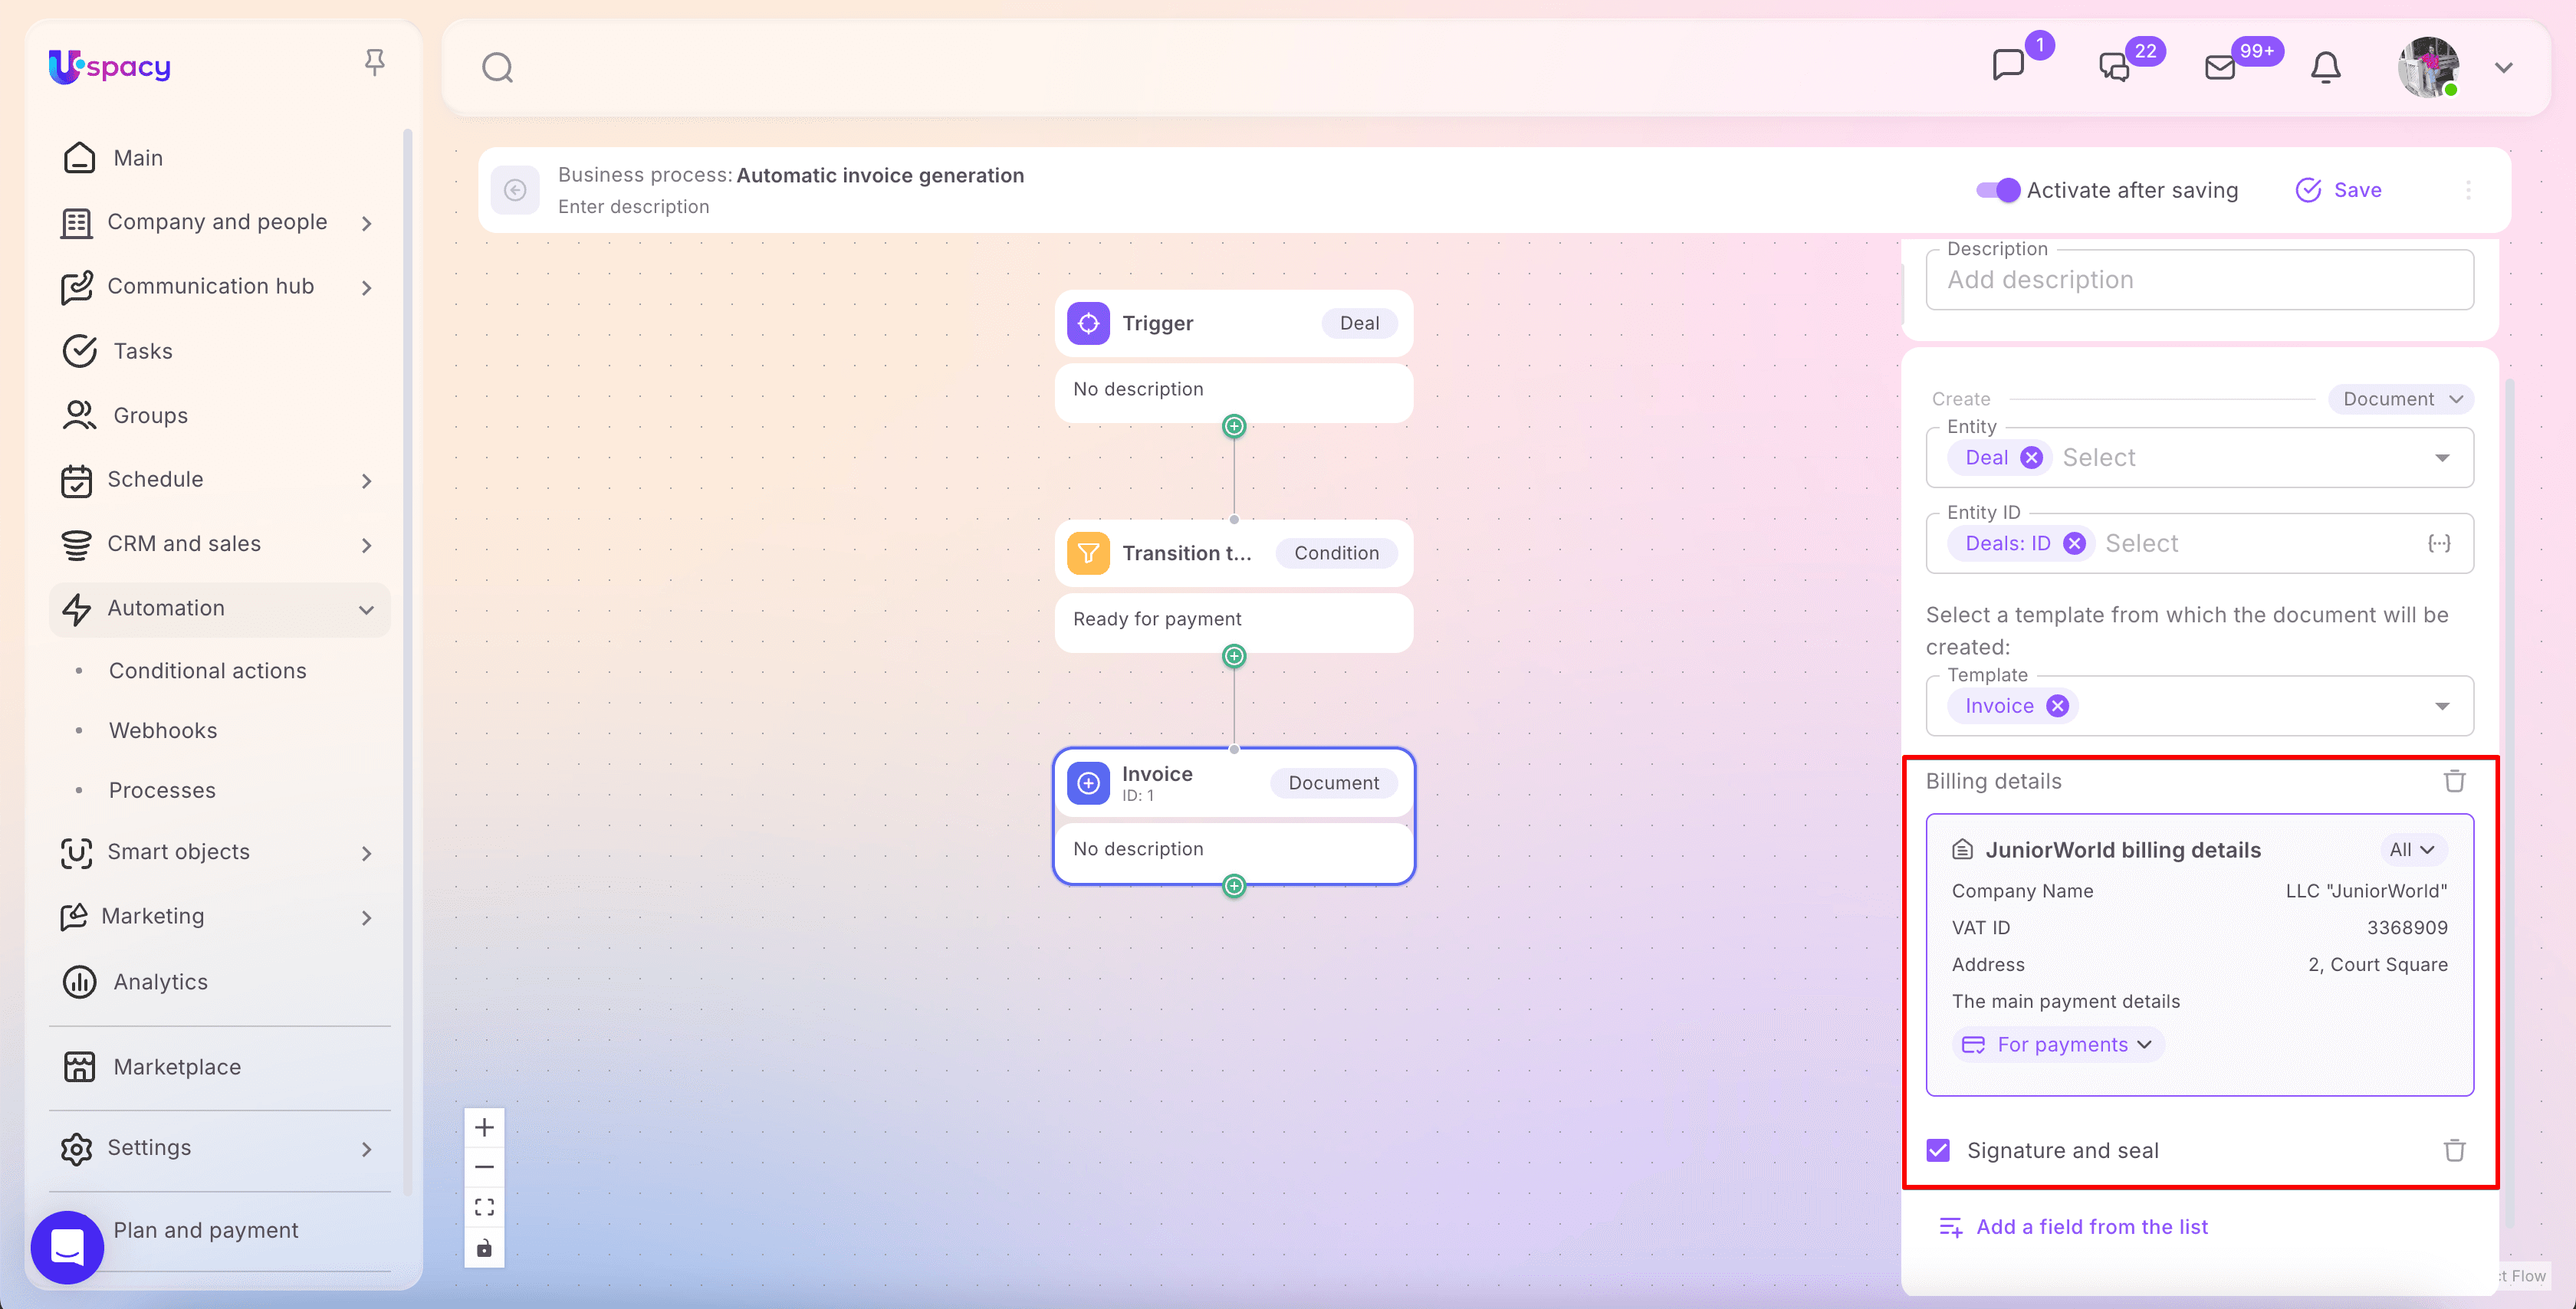This screenshot has height=1309, width=2576.
Task: Open conversations icon with badge 22
Action: [x=2114, y=67]
